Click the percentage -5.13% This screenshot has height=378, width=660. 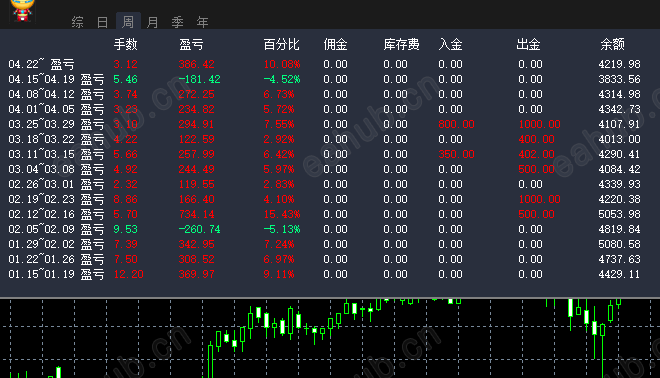point(282,229)
